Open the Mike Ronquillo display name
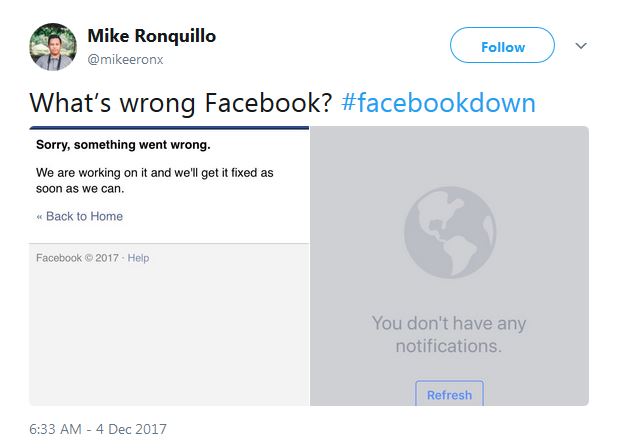Image resolution: width=617 pixels, height=448 pixels. point(152,36)
